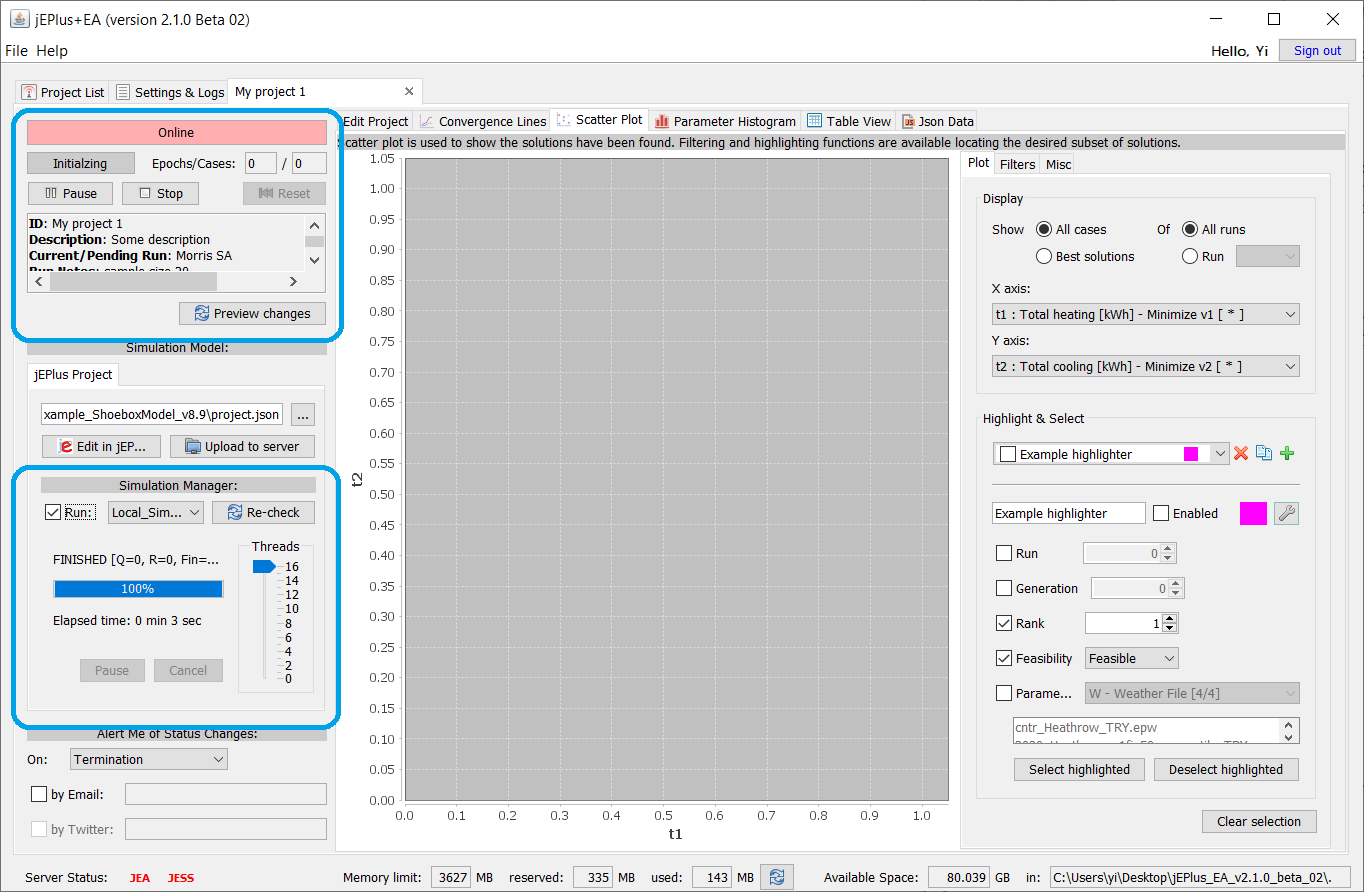Viewport: 1364px width, 892px height.
Task: Refresh memory usage icon in status bar
Action: [x=777, y=877]
